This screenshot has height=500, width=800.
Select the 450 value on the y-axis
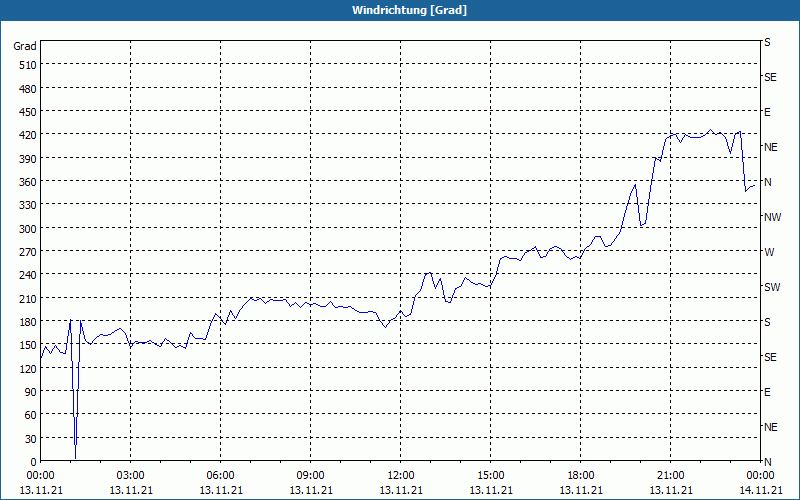28,112
